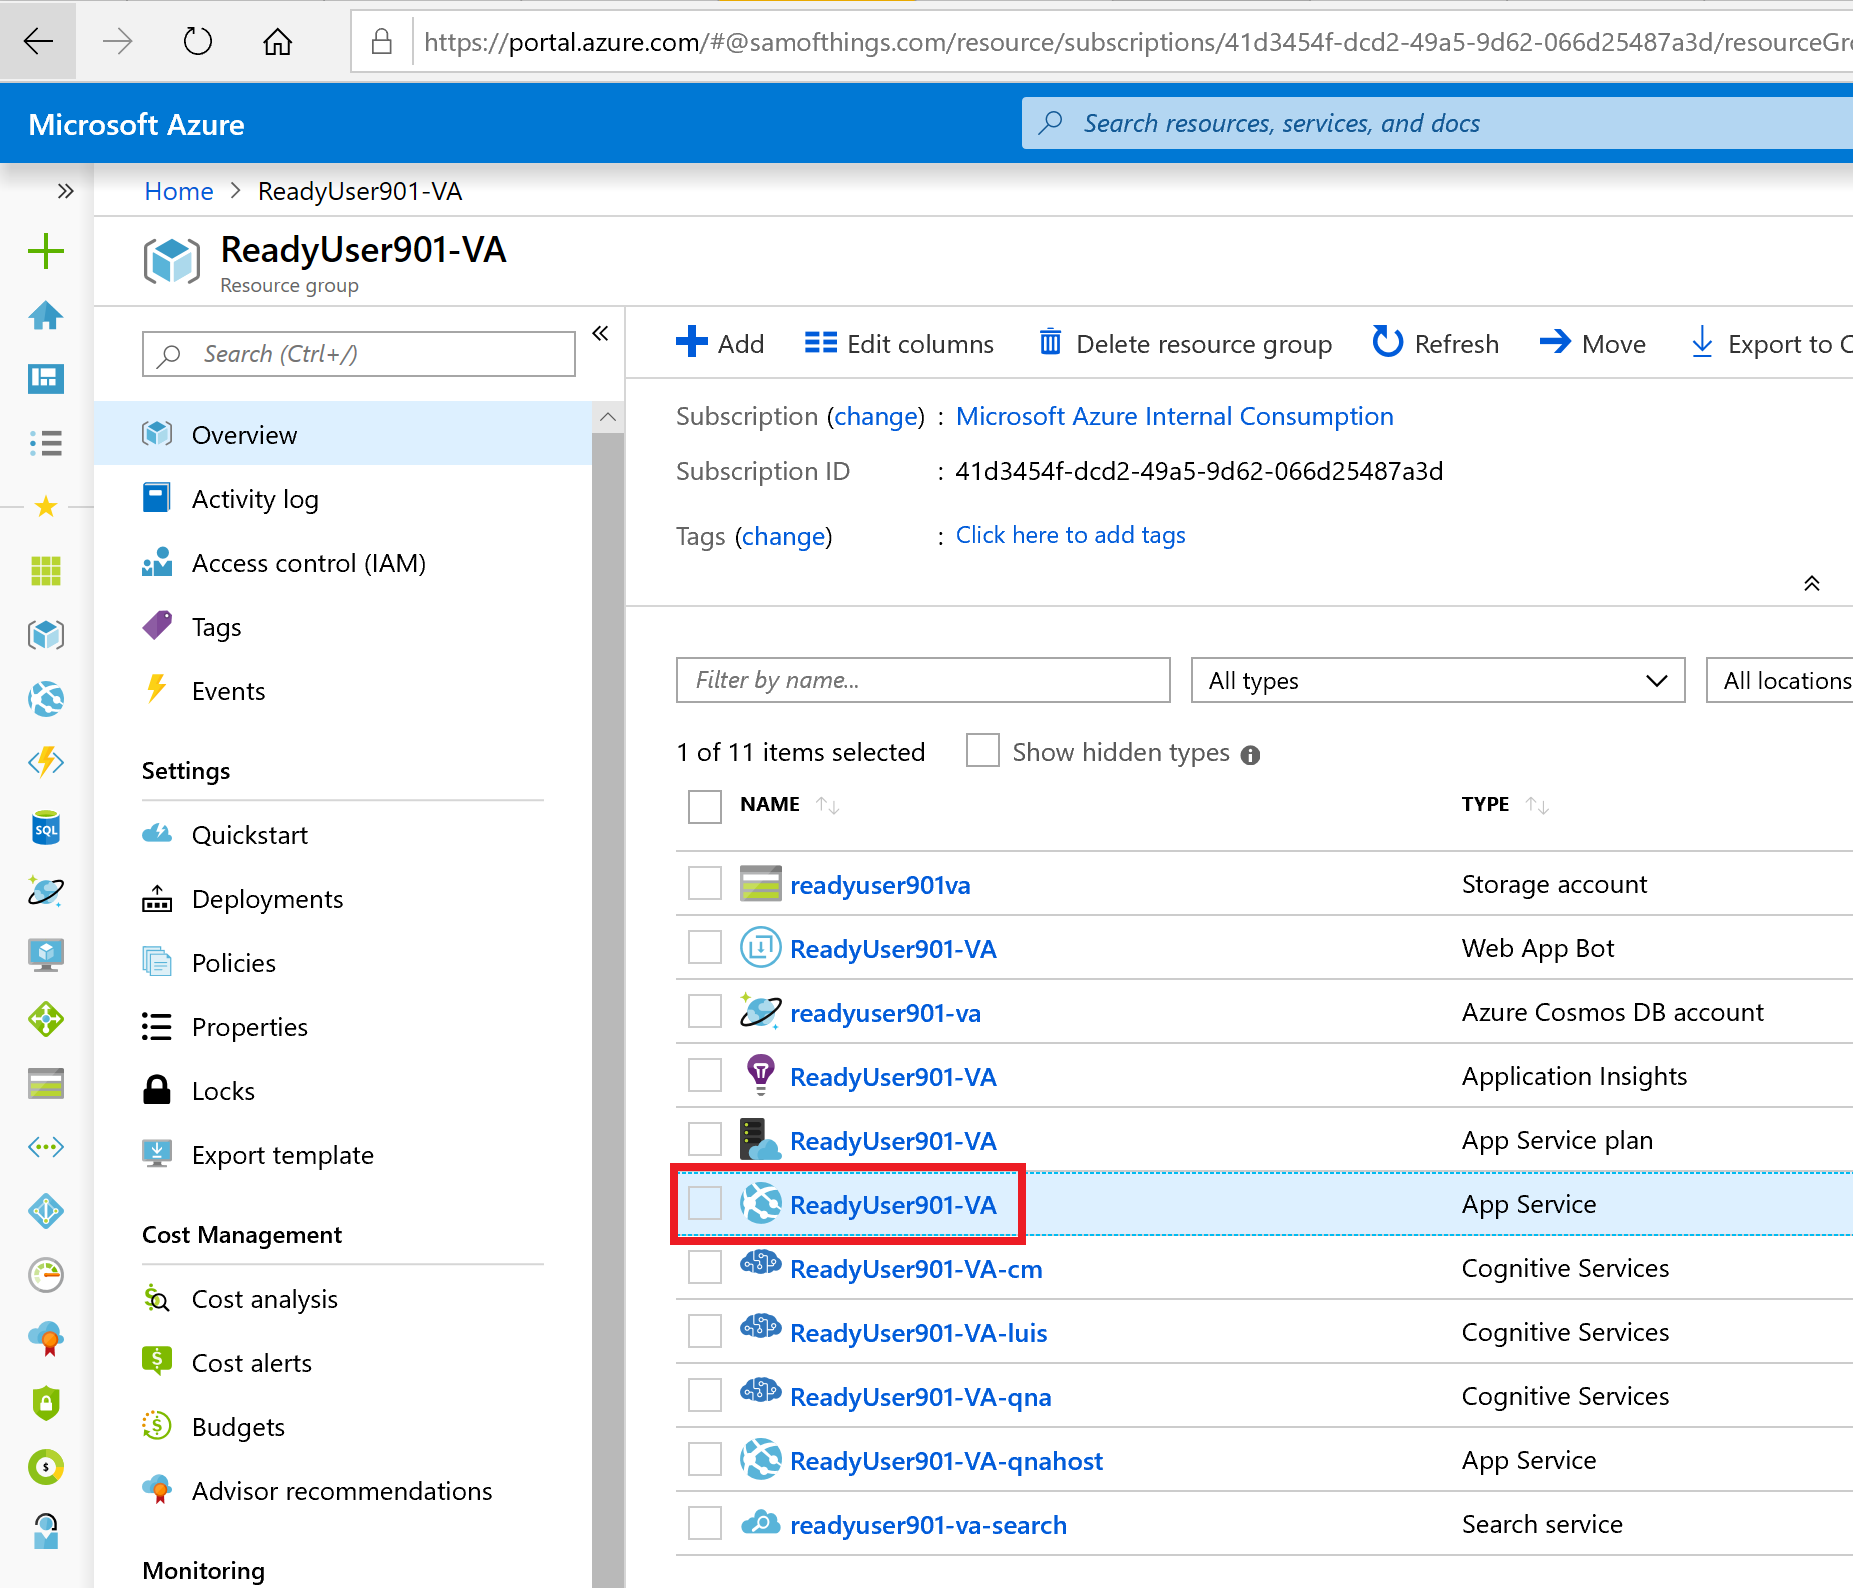The height and width of the screenshot is (1588, 1853).
Task: Click the menu scrollbar up arrow
Action: tap(608, 417)
